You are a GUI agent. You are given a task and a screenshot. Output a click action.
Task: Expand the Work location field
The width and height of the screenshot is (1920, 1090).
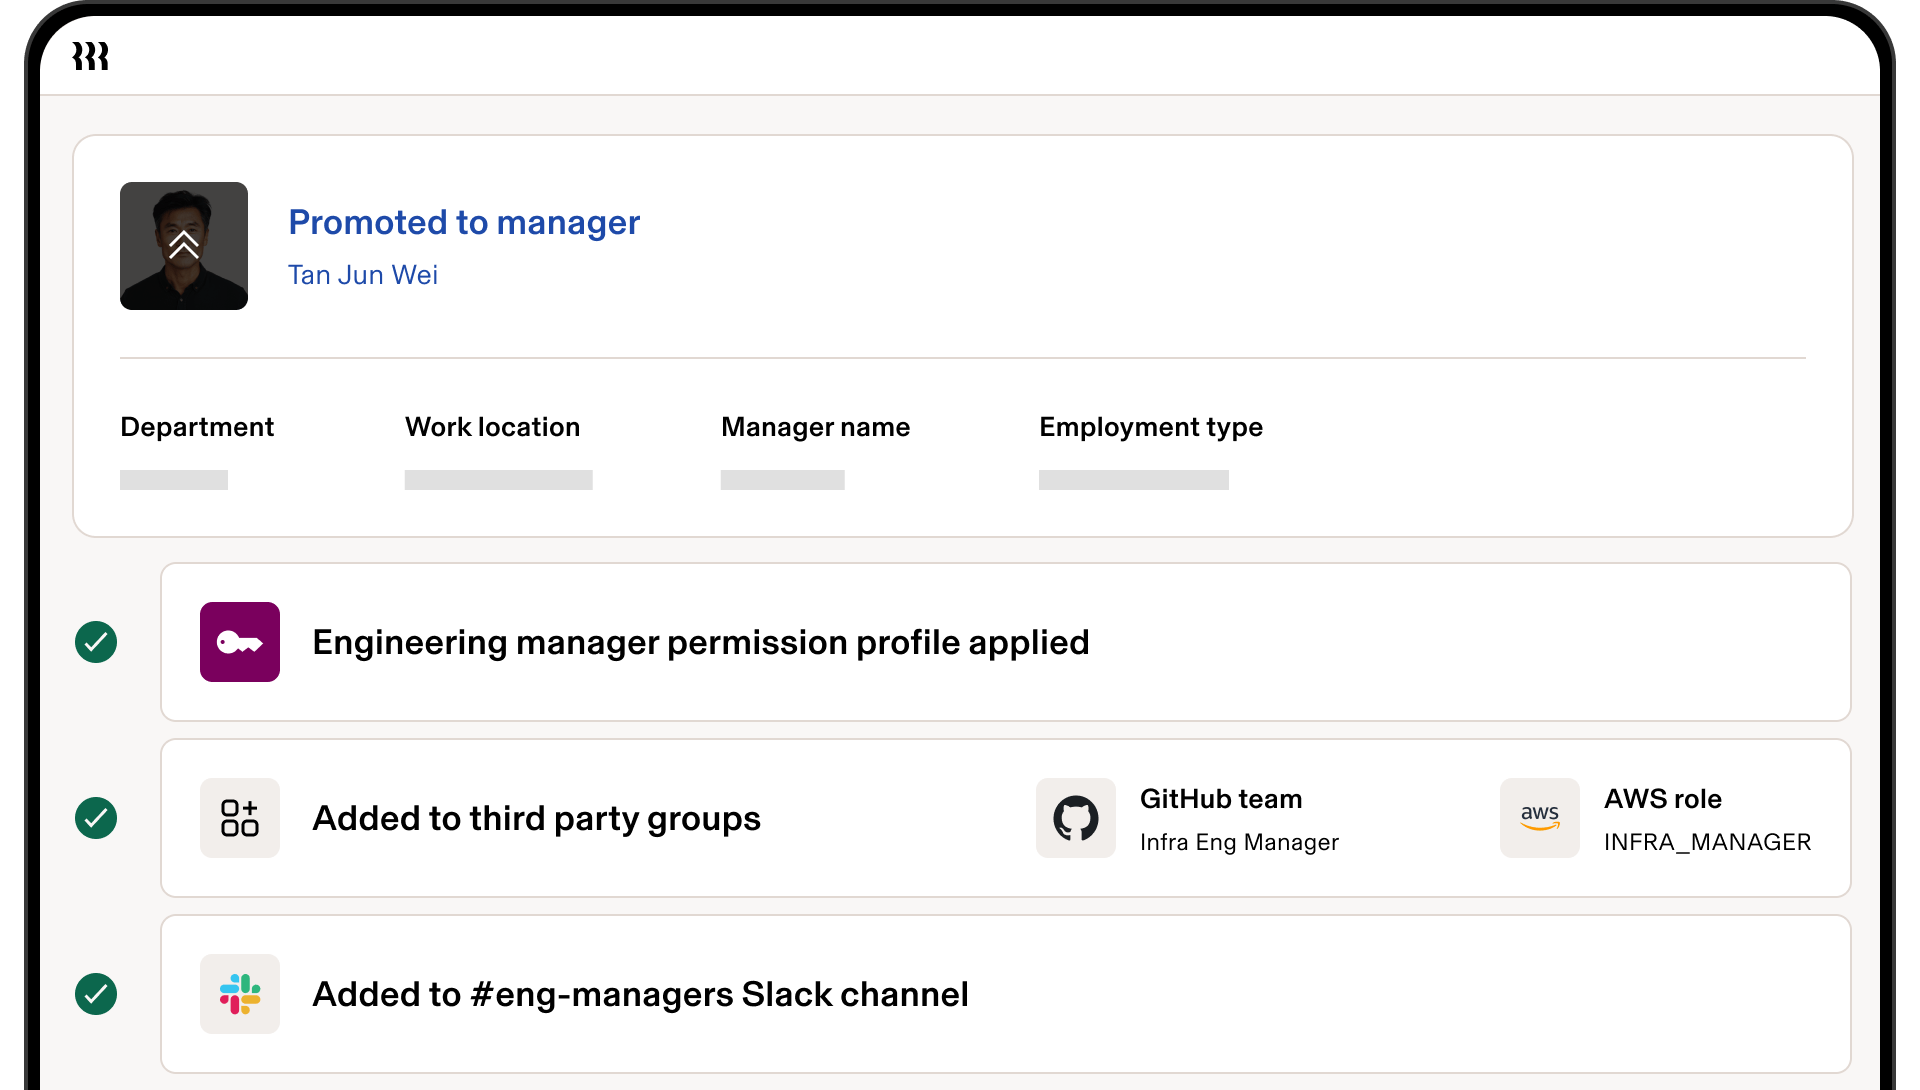497,480
